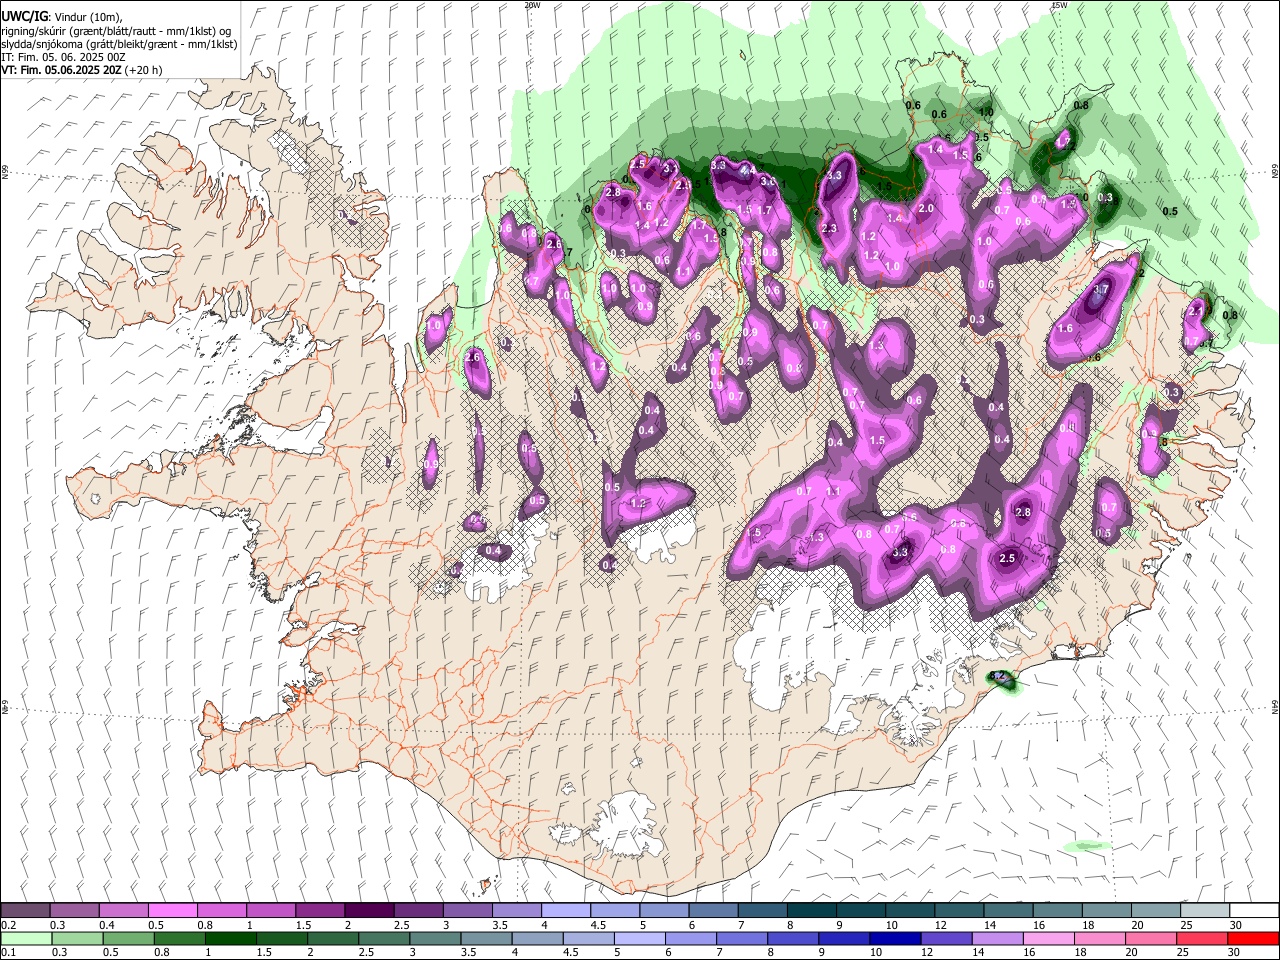
Task: Click the '15W' longitude label at the top
Action: pos(1060,5)
